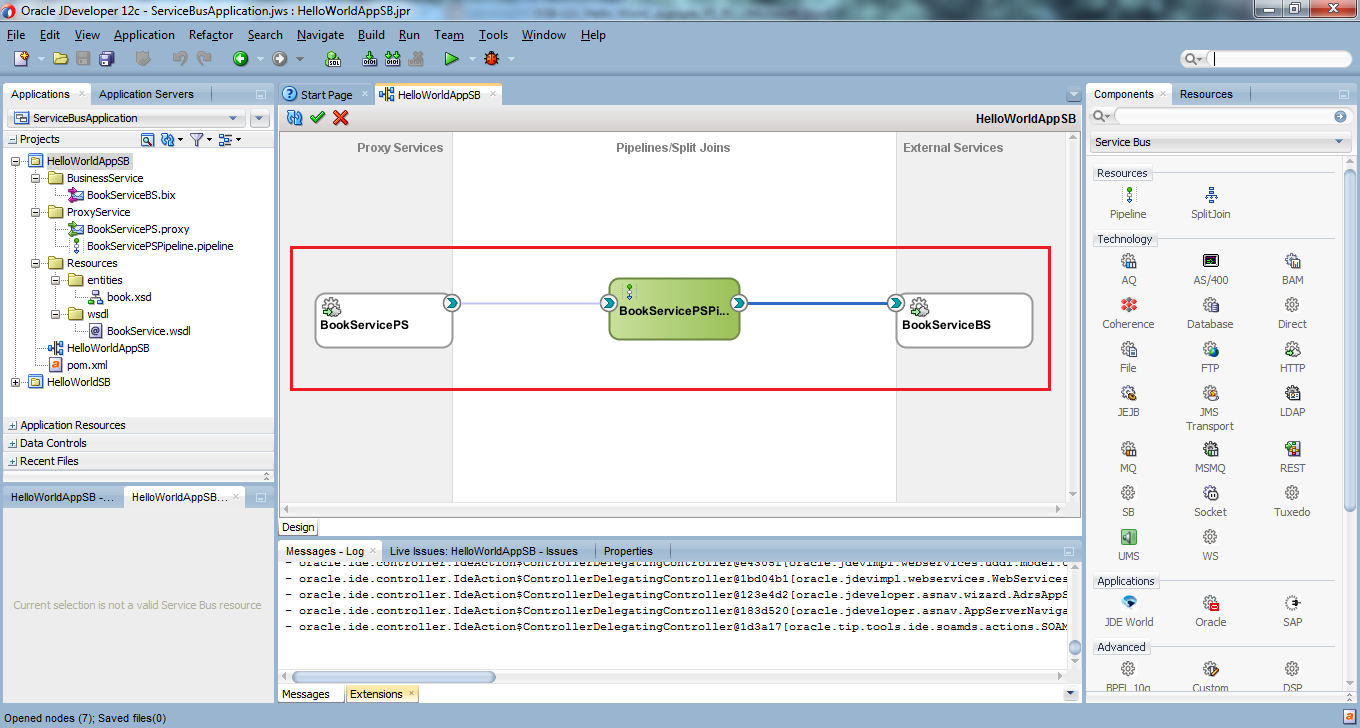Select the REST technology icon

1292,449
